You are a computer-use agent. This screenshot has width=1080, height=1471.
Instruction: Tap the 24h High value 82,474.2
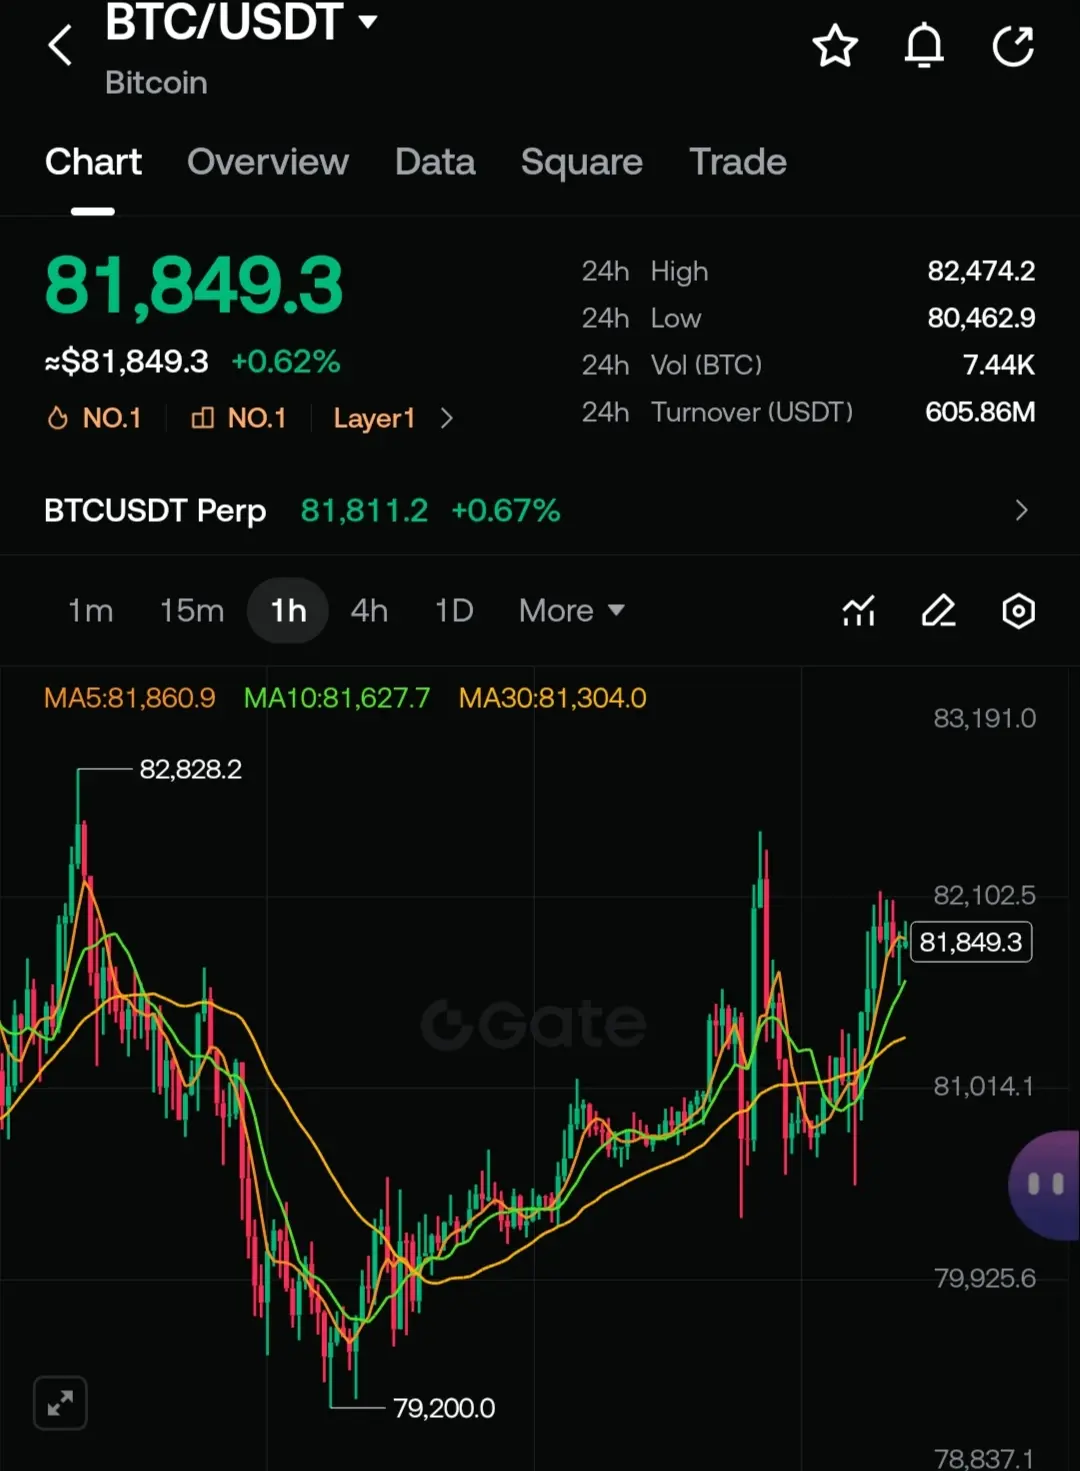coord(981,271)
